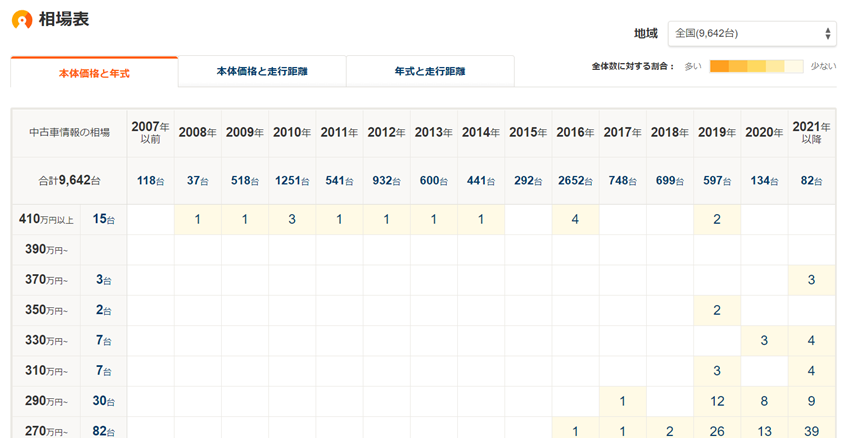Screen dimensions: 850x438
Task: Switch to the 本体価格と走行距離 tab
Action: click(x=262, y=72)
